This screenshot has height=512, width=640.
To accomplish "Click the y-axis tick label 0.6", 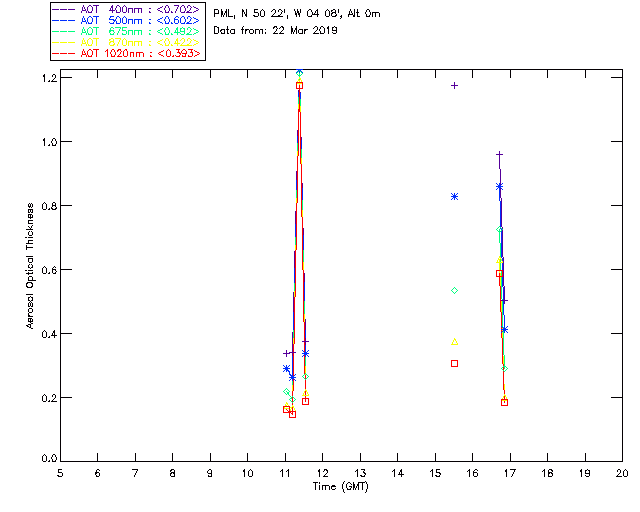I will click(x=49, y=269).
